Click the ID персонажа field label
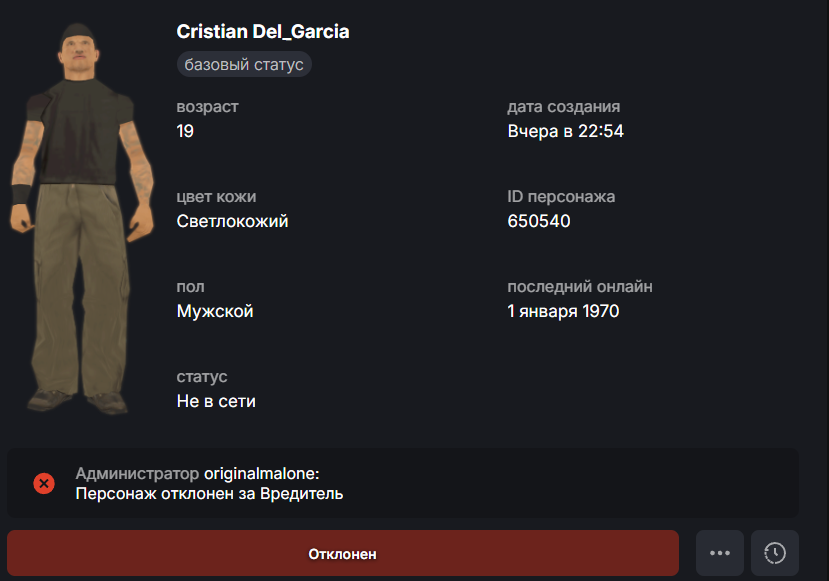 tap(561, 197)
